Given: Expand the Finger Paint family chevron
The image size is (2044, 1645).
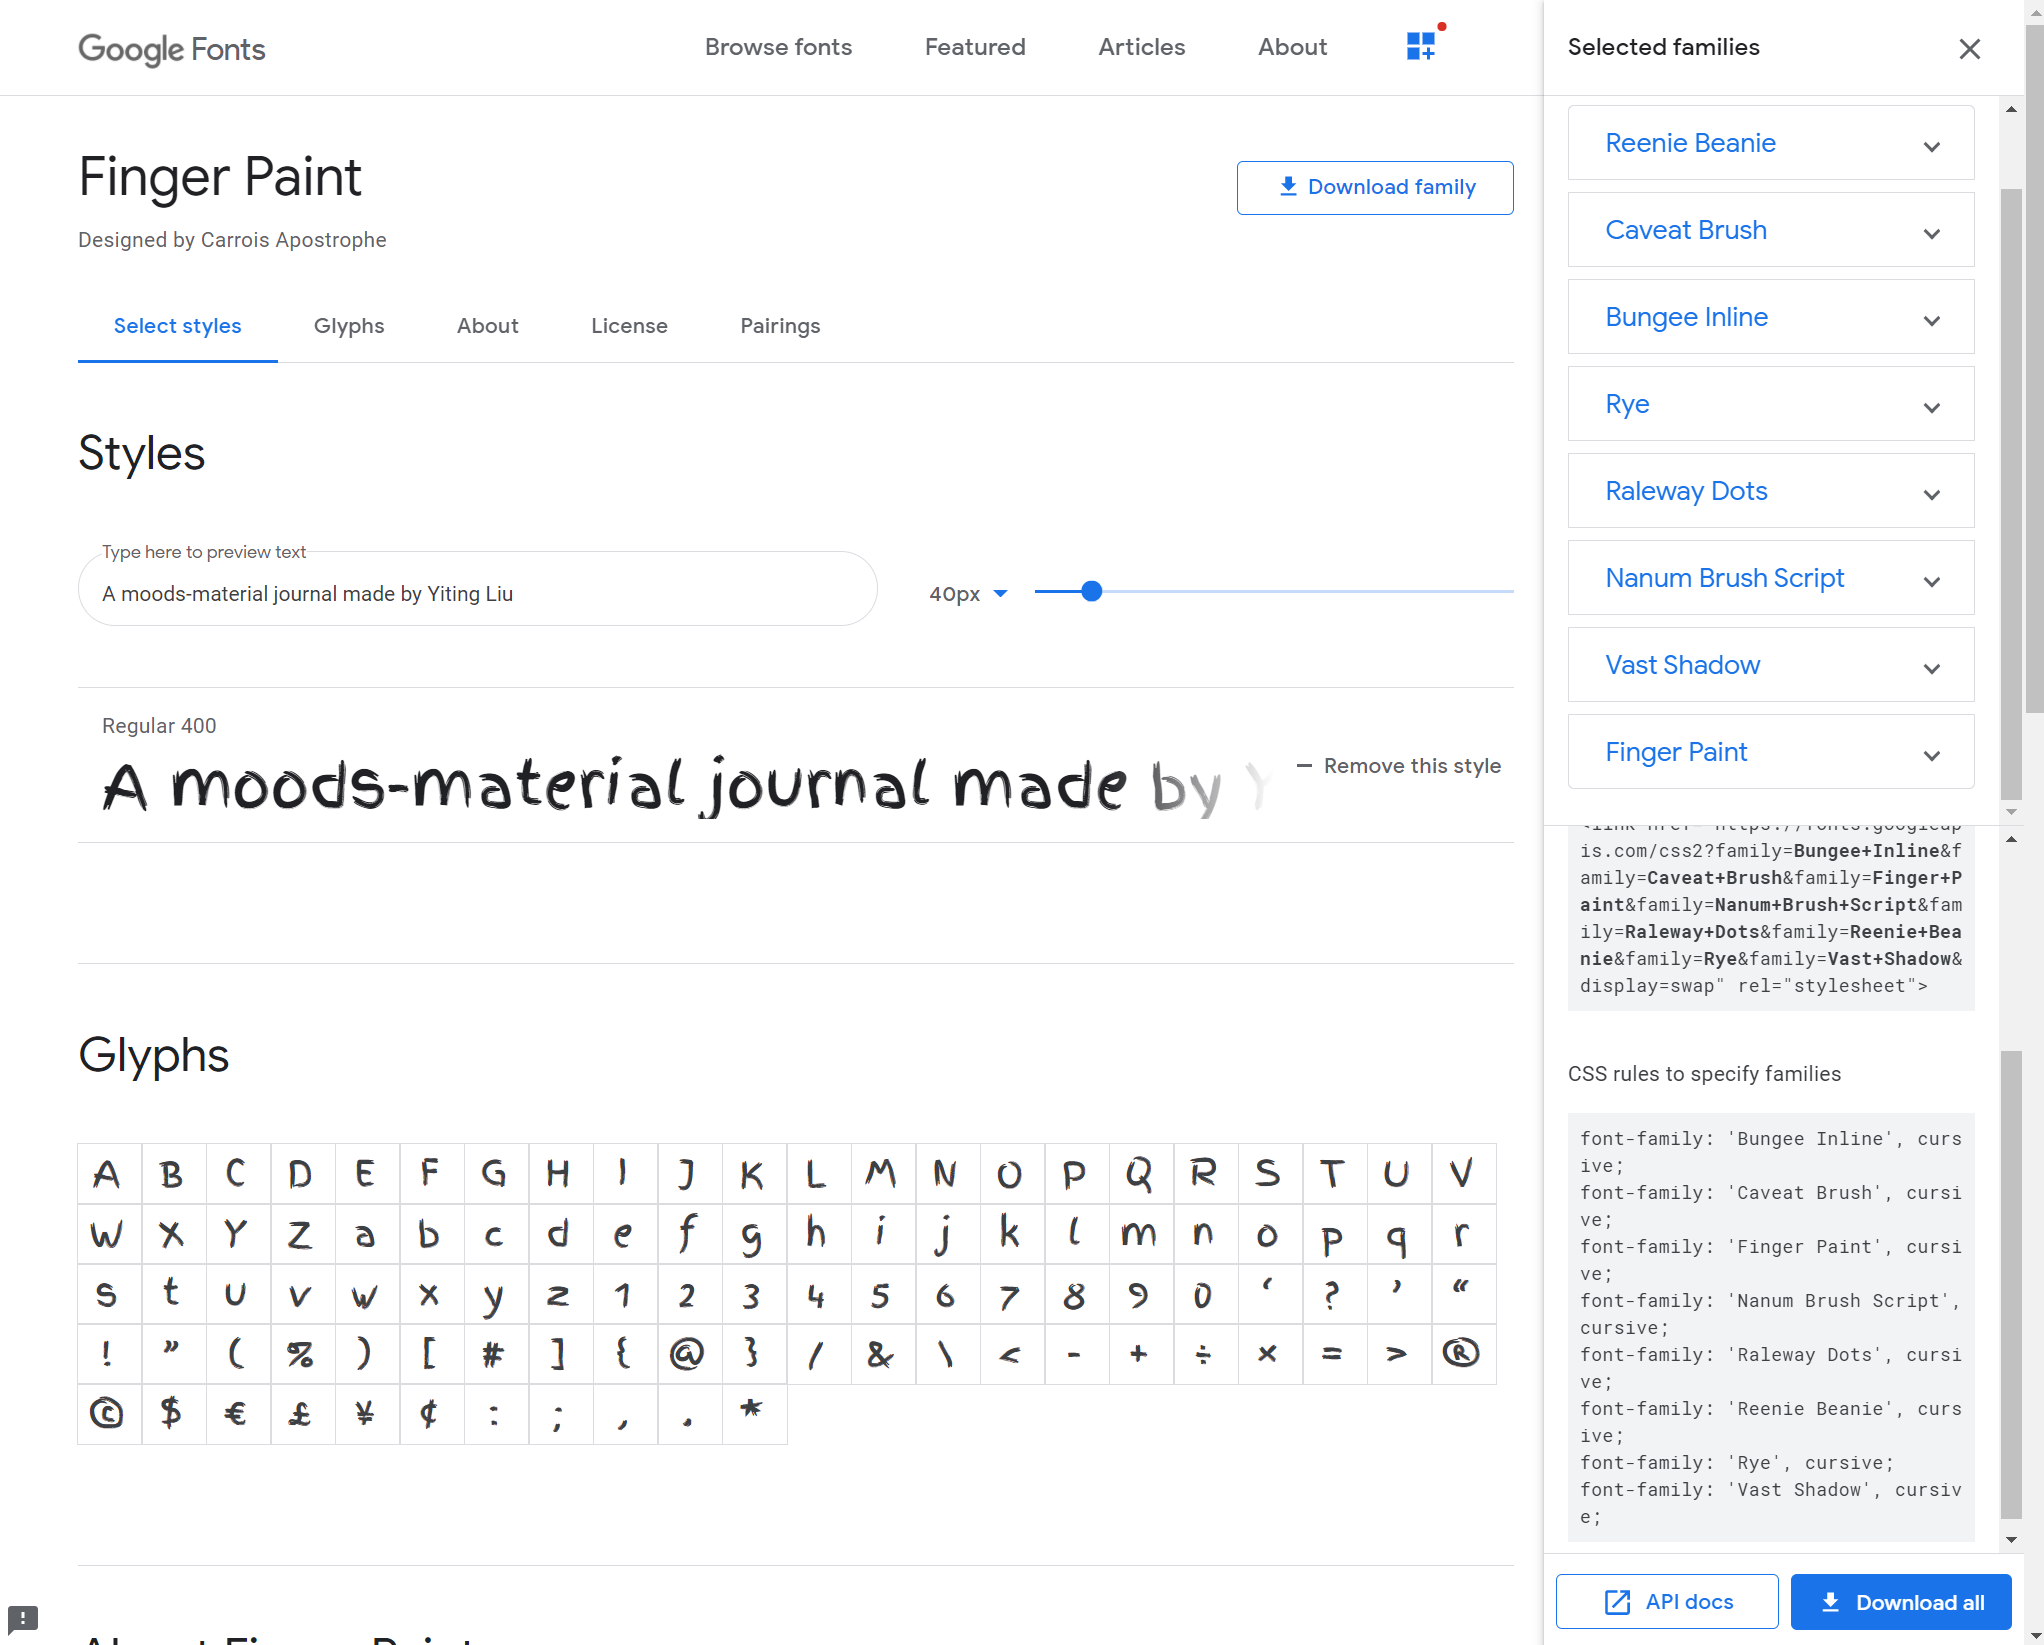Looking at the screenshot, I should 1931,755.
